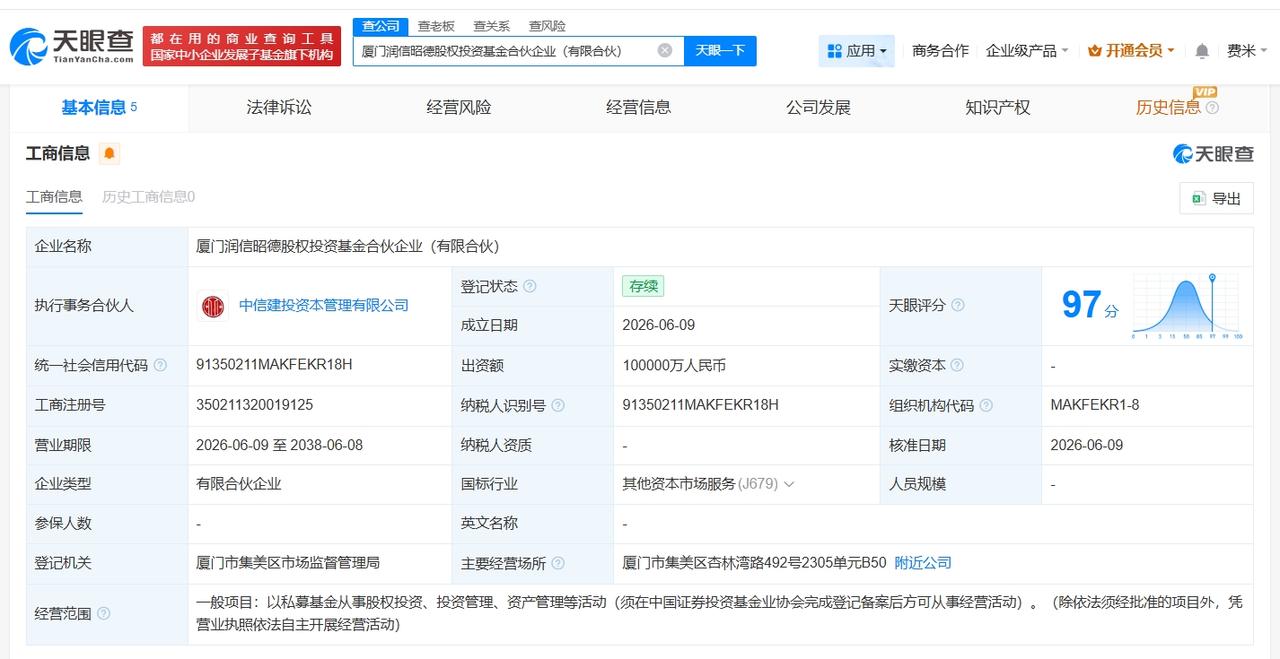
Task: Open the 费米 user account dropdown
Action: click(1247, 51)
